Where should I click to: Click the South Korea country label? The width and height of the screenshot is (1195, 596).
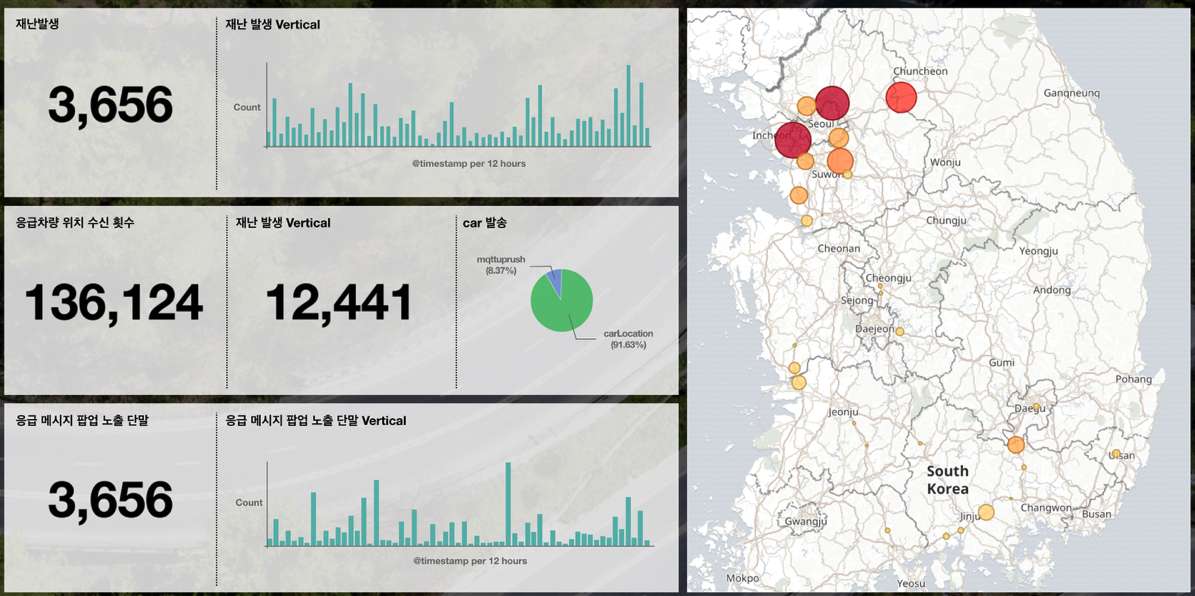(x=947, y=479)
